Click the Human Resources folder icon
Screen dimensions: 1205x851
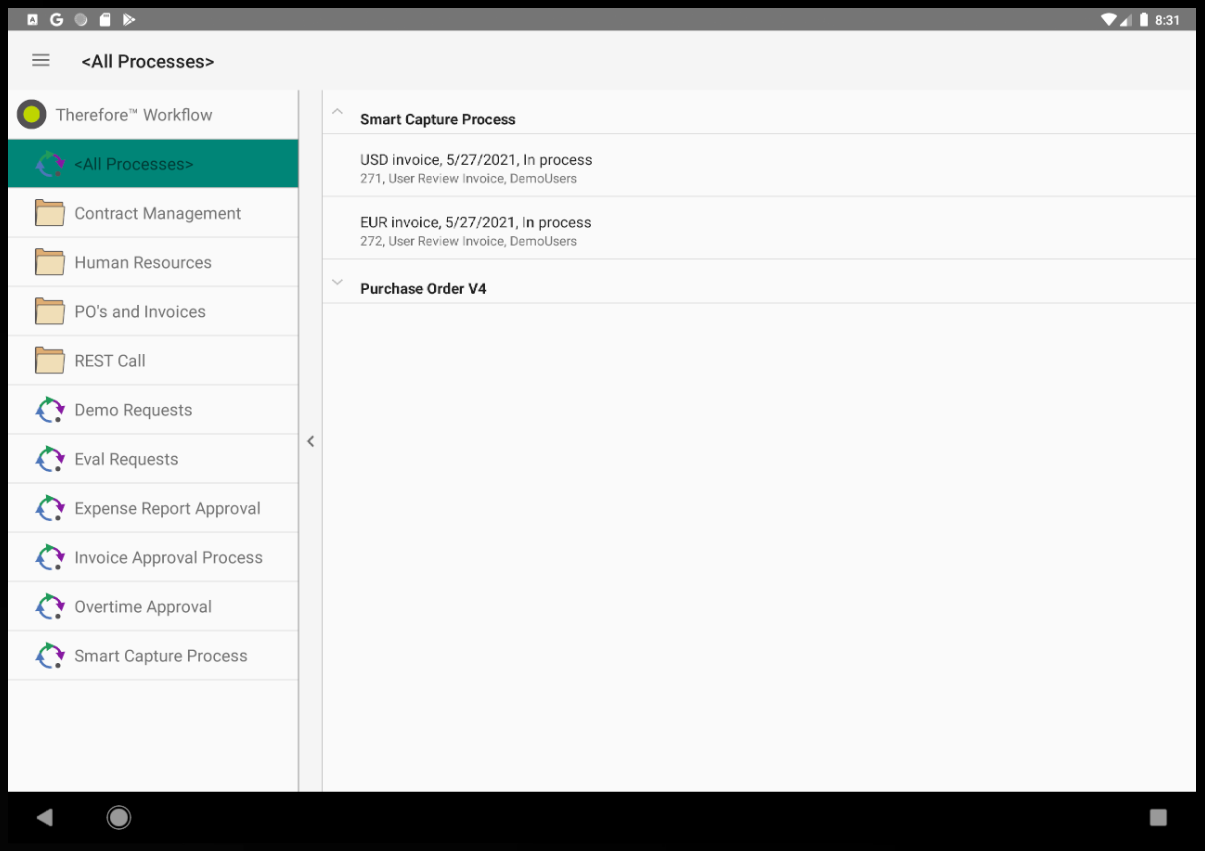[x=49, y=261]
